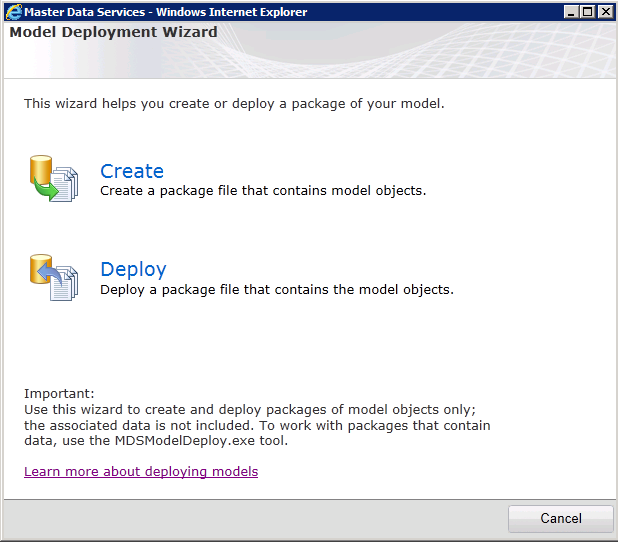
Task: Click the Internet Explorer icon in title bar
Action: click(x=14, y=12)
